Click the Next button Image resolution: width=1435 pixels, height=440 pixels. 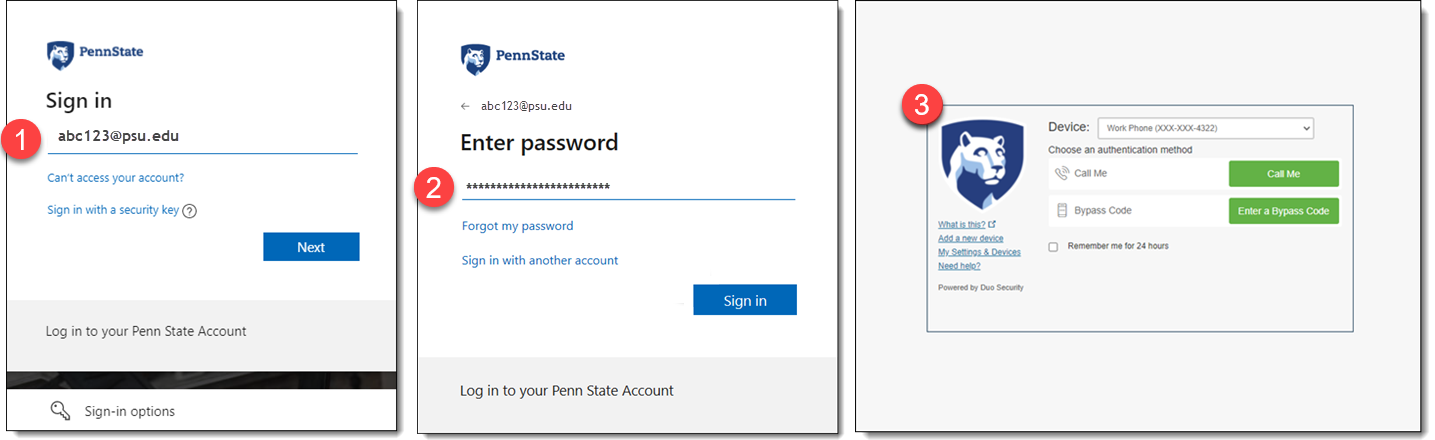coord(311,247)
